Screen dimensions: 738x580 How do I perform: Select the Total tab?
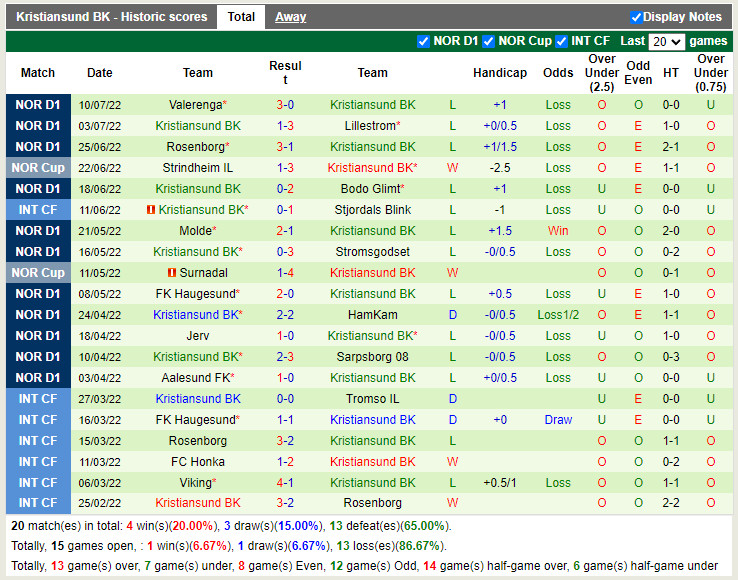[241, 17]
